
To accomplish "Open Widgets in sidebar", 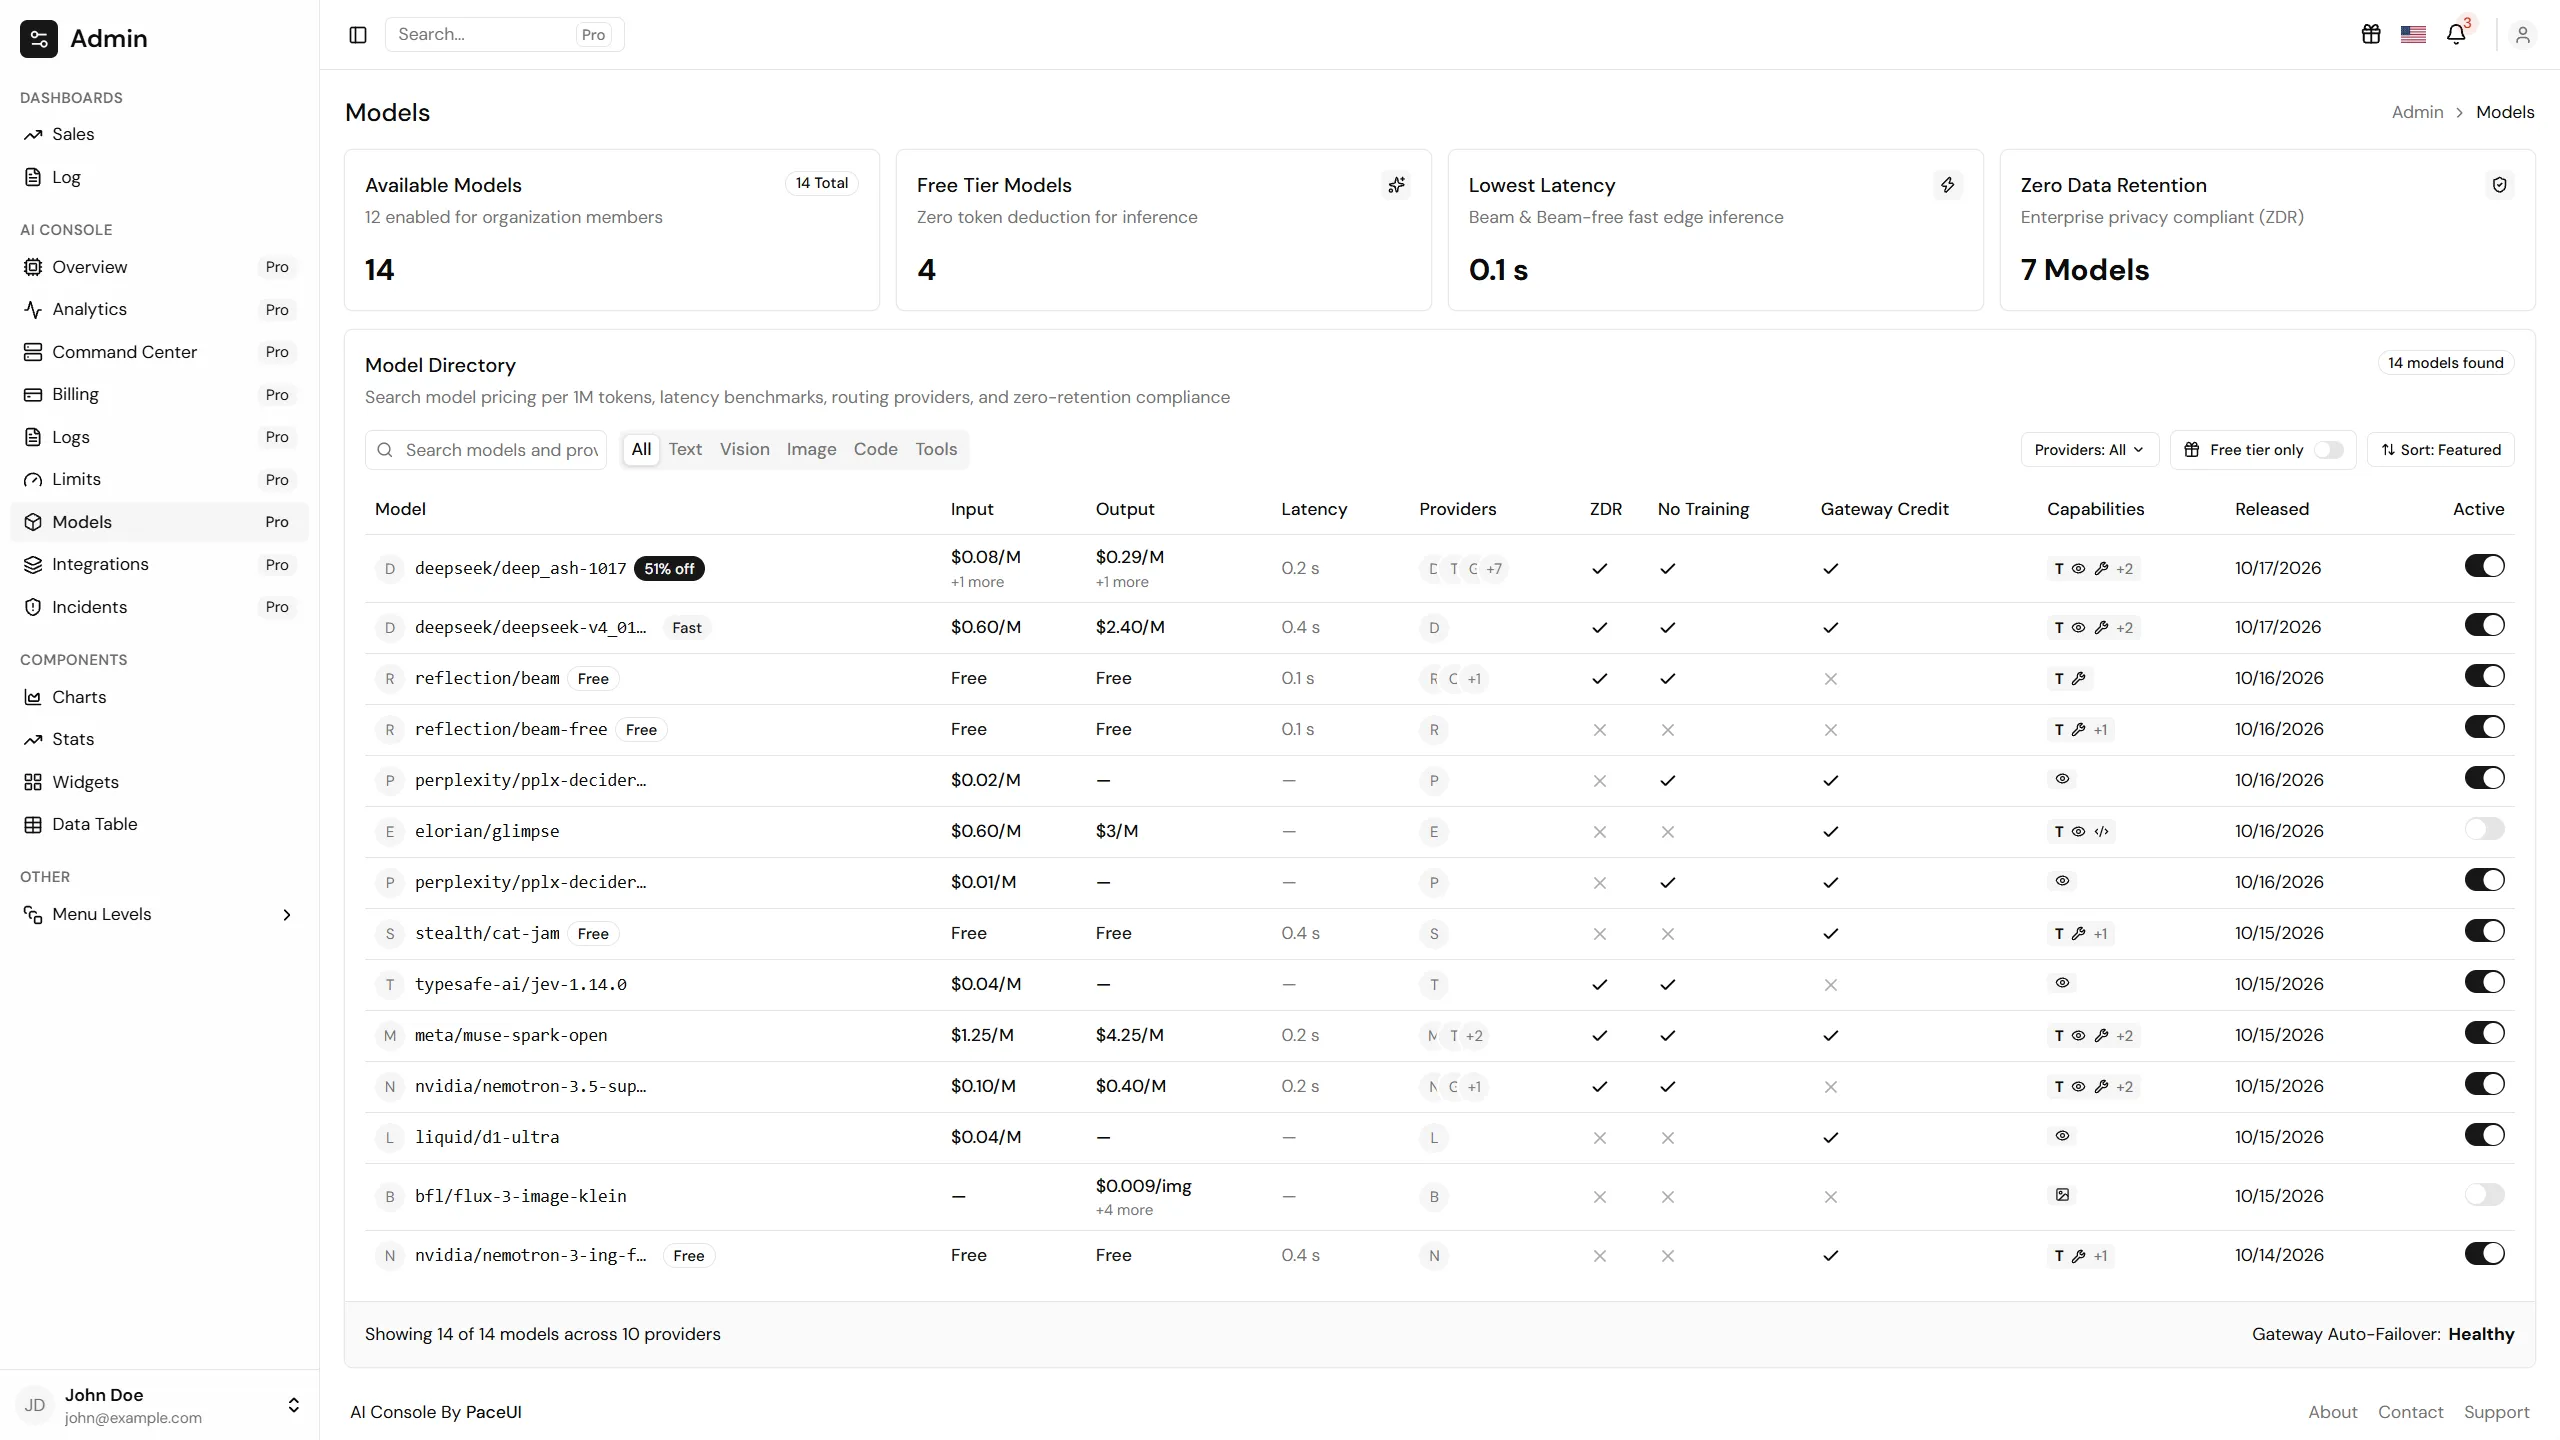I will tap(160, 782).
